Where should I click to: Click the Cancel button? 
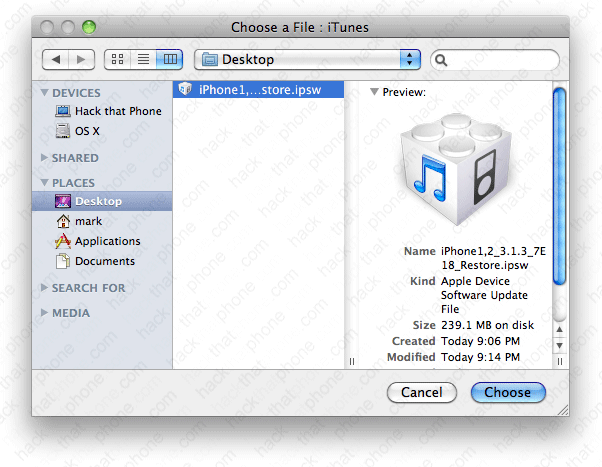(x=421, y=393)
